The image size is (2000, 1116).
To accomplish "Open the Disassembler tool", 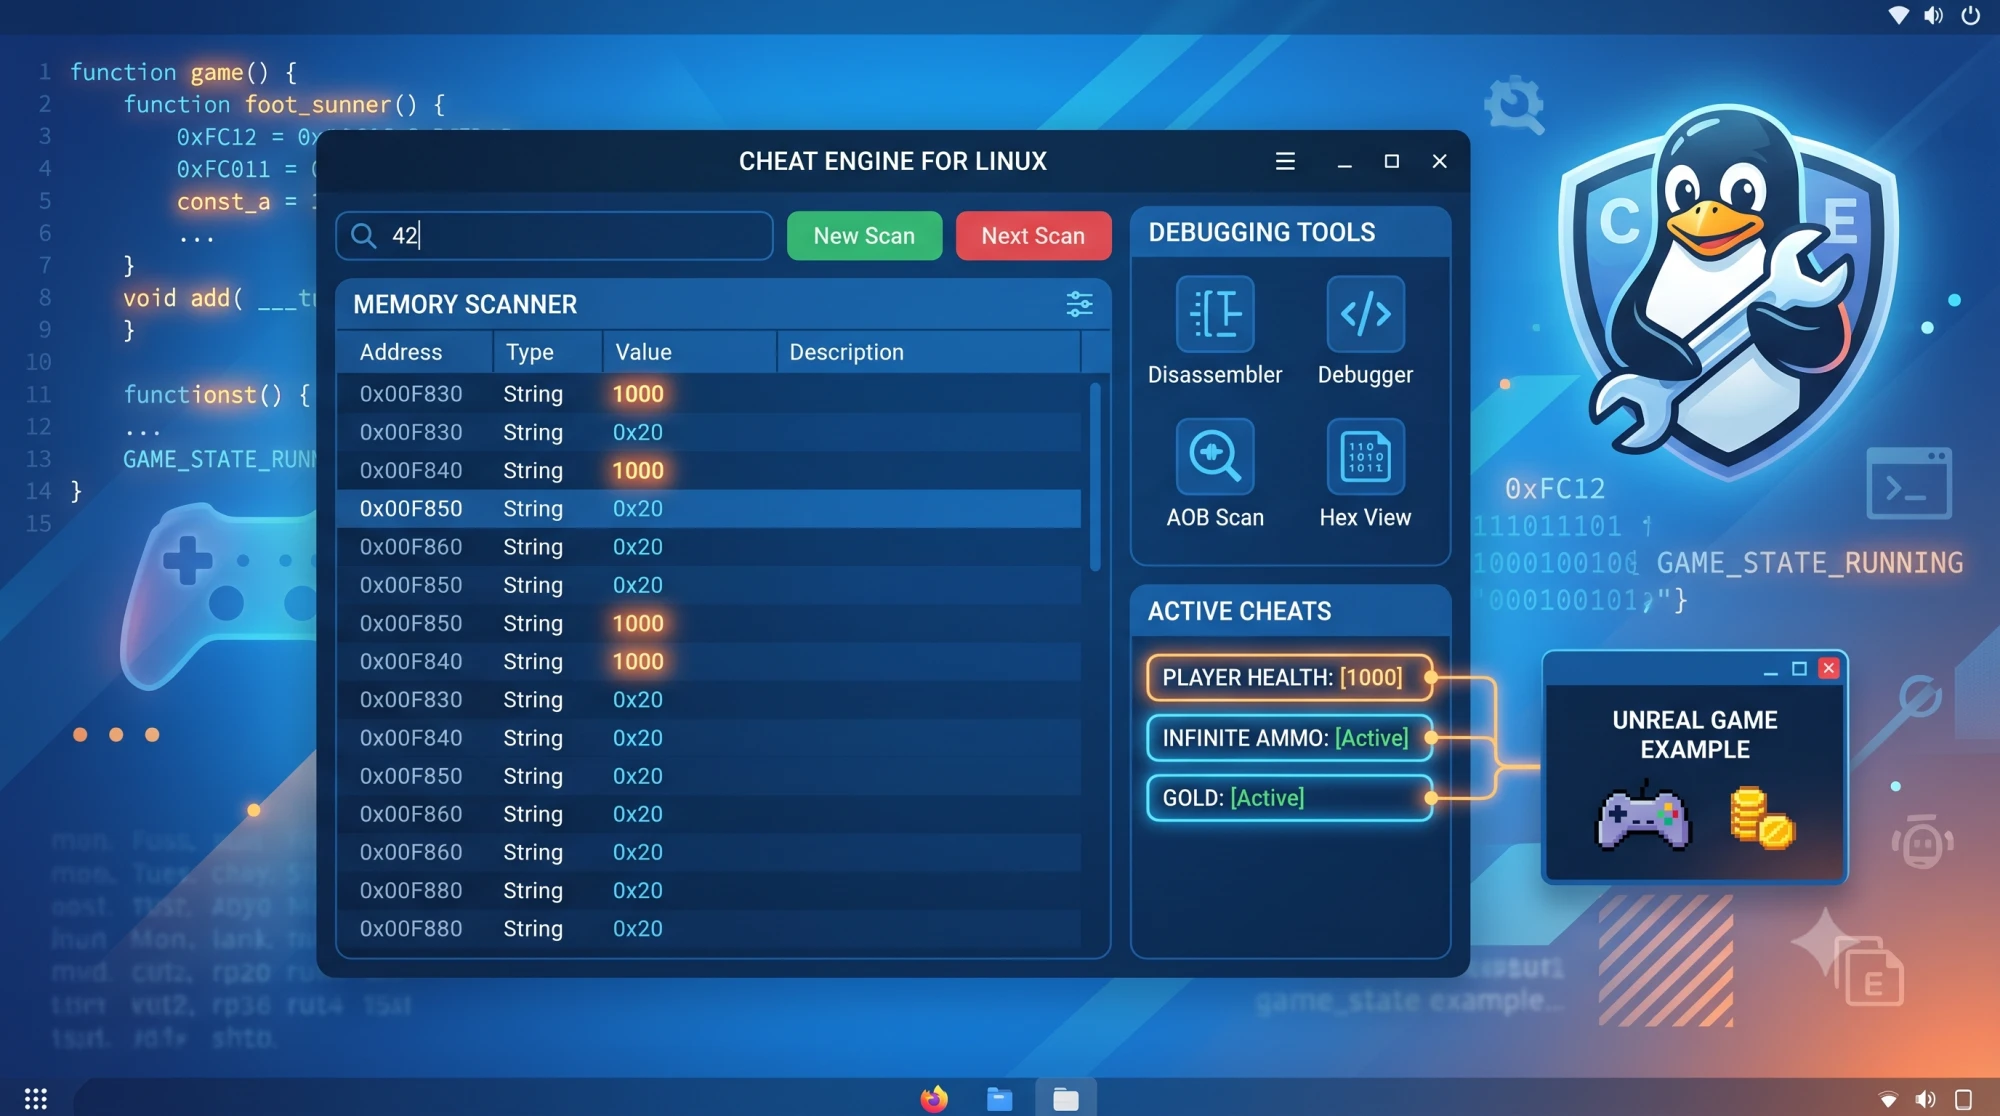I will click(1215, 314).
